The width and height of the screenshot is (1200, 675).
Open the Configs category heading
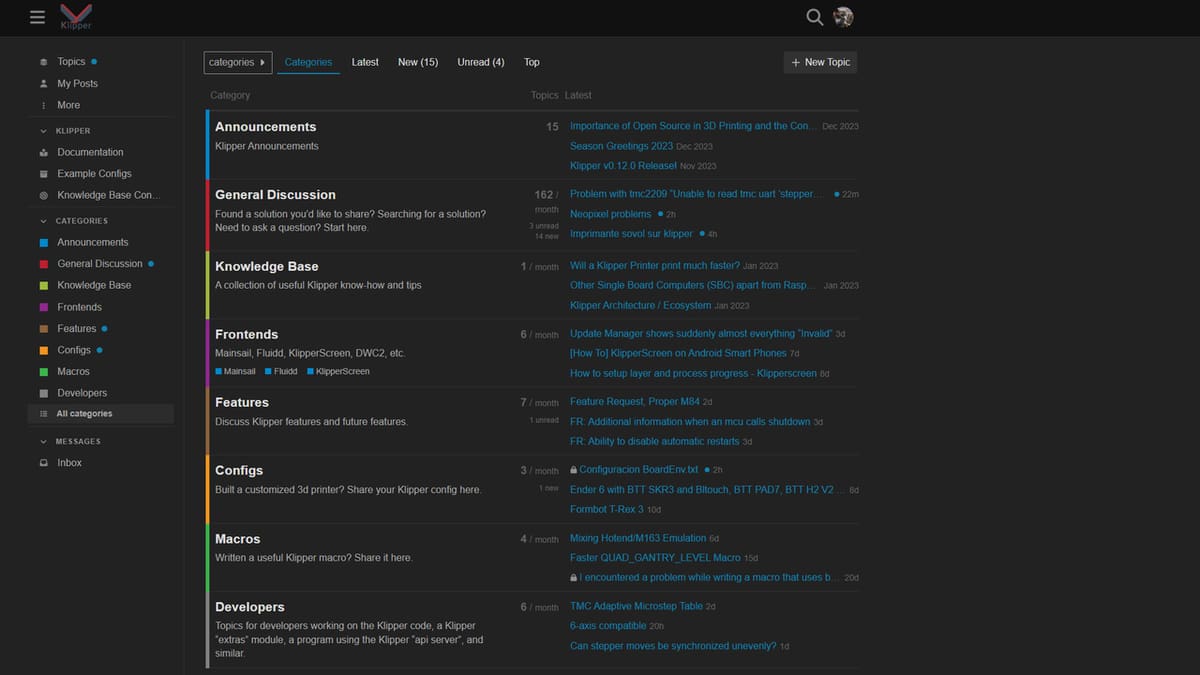pyautogui.click(x=239, y=471)
